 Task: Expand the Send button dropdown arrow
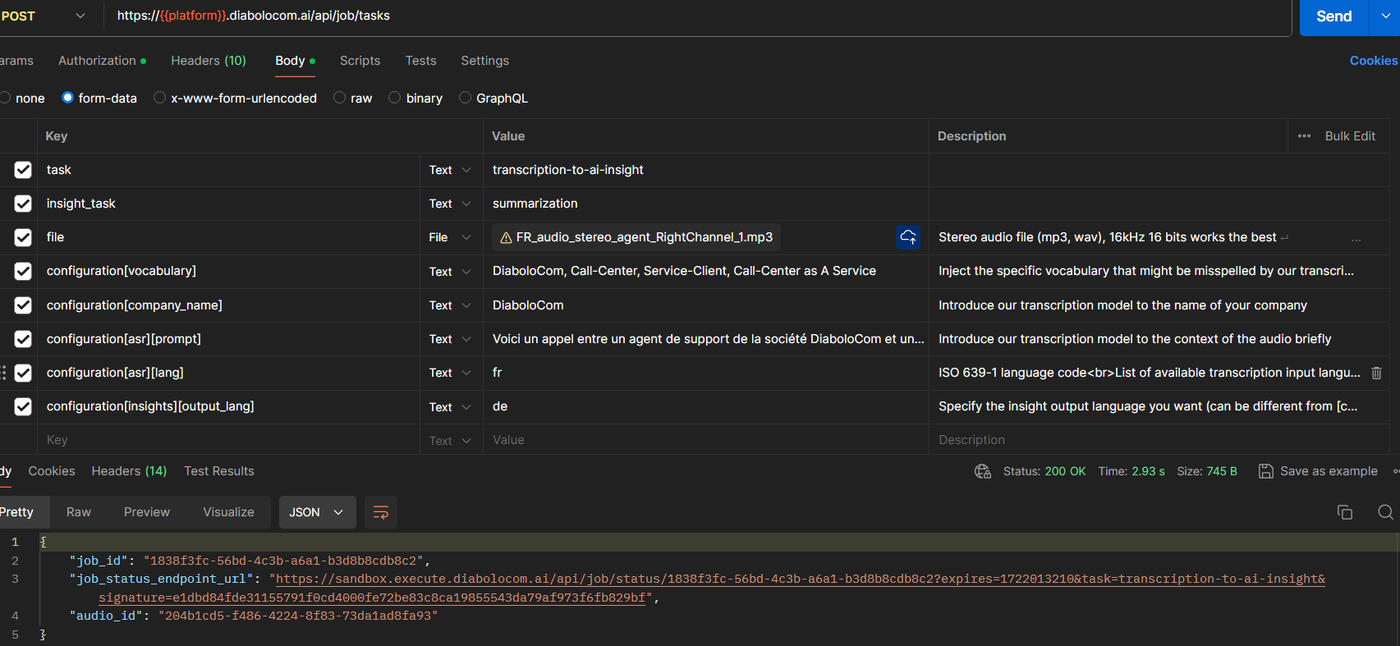(1386, 16)
